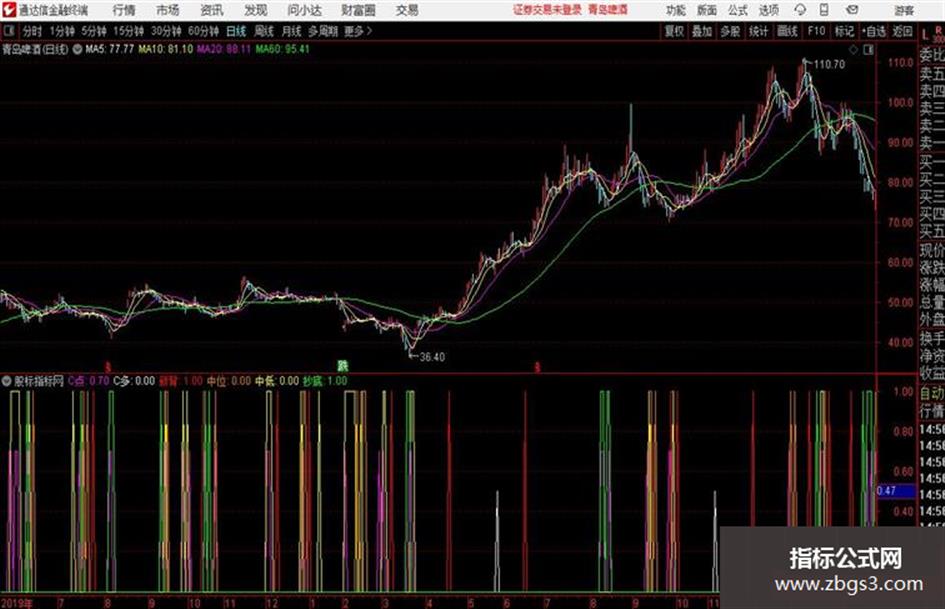Screen dimensions: 945x609
Task: Switch to the 60分钟 period tab
Action: 203,31
